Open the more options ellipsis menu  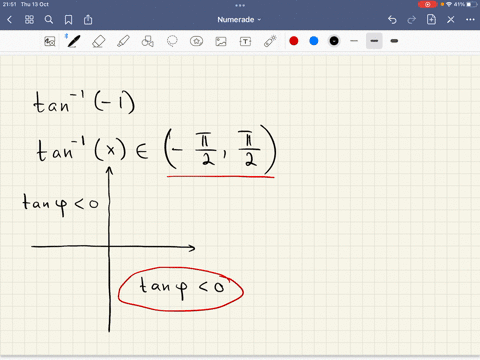click(470, 20)
